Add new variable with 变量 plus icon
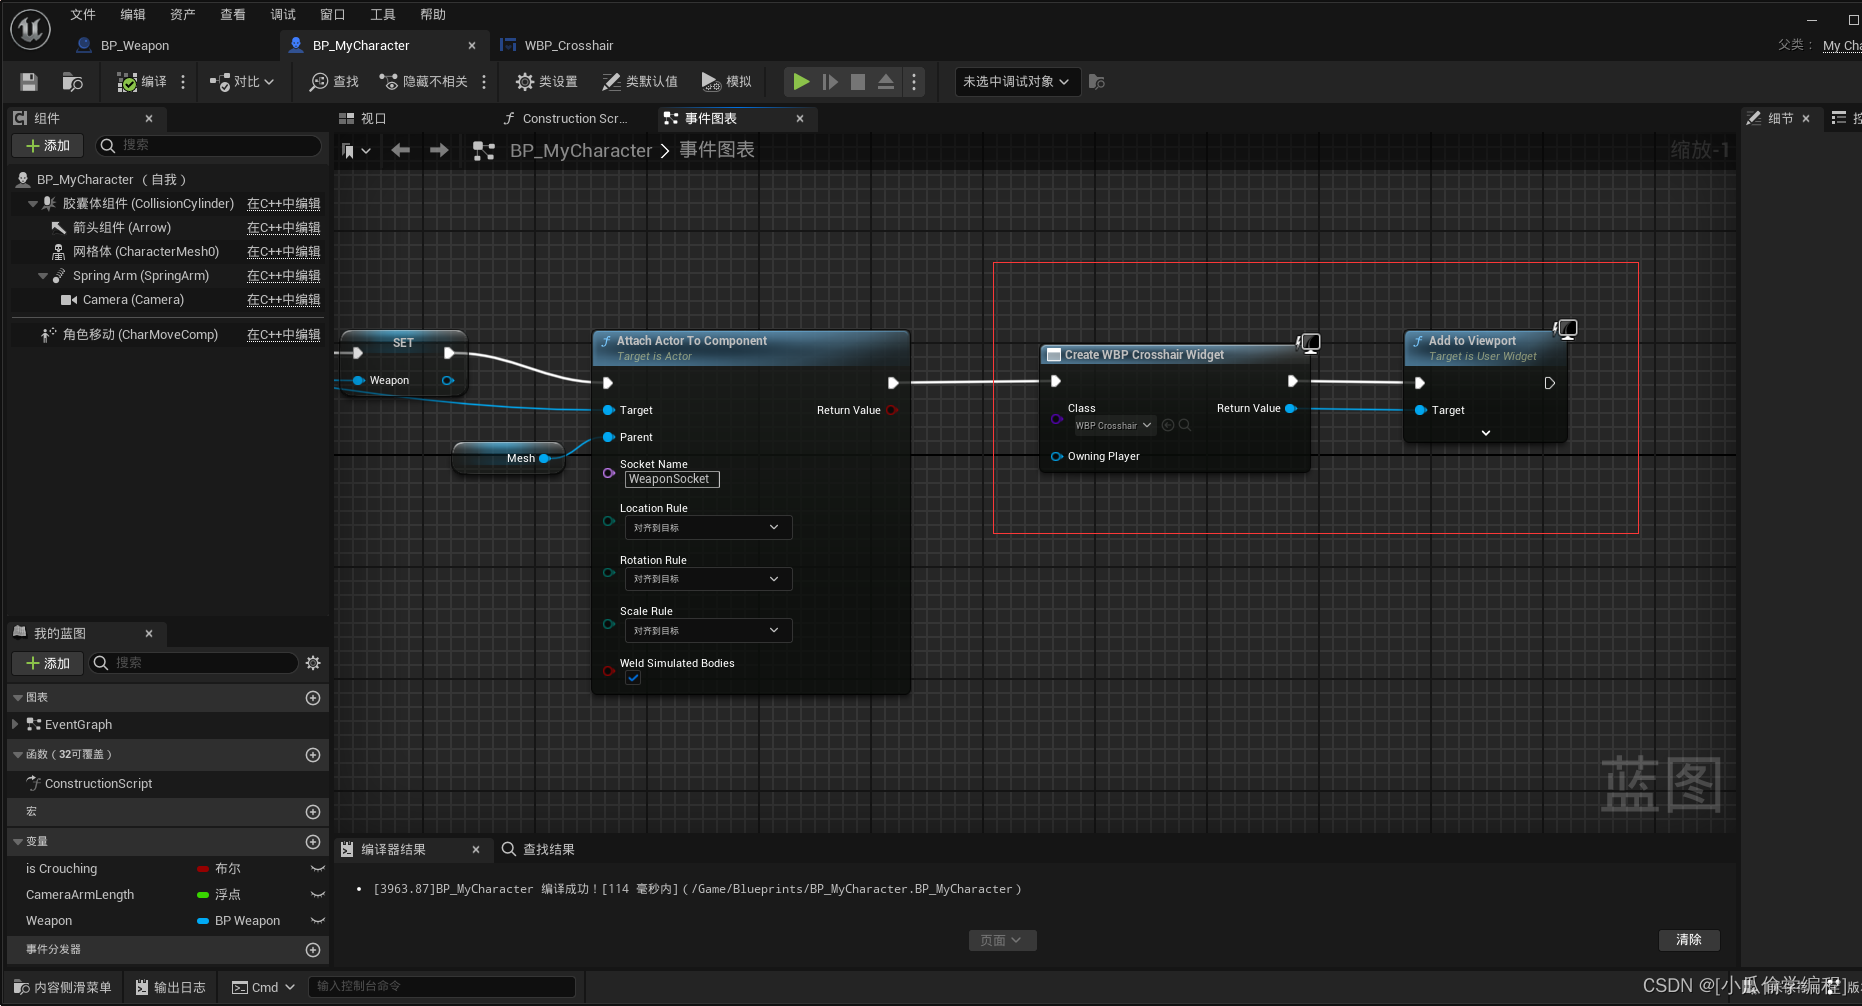 point(313,842)
